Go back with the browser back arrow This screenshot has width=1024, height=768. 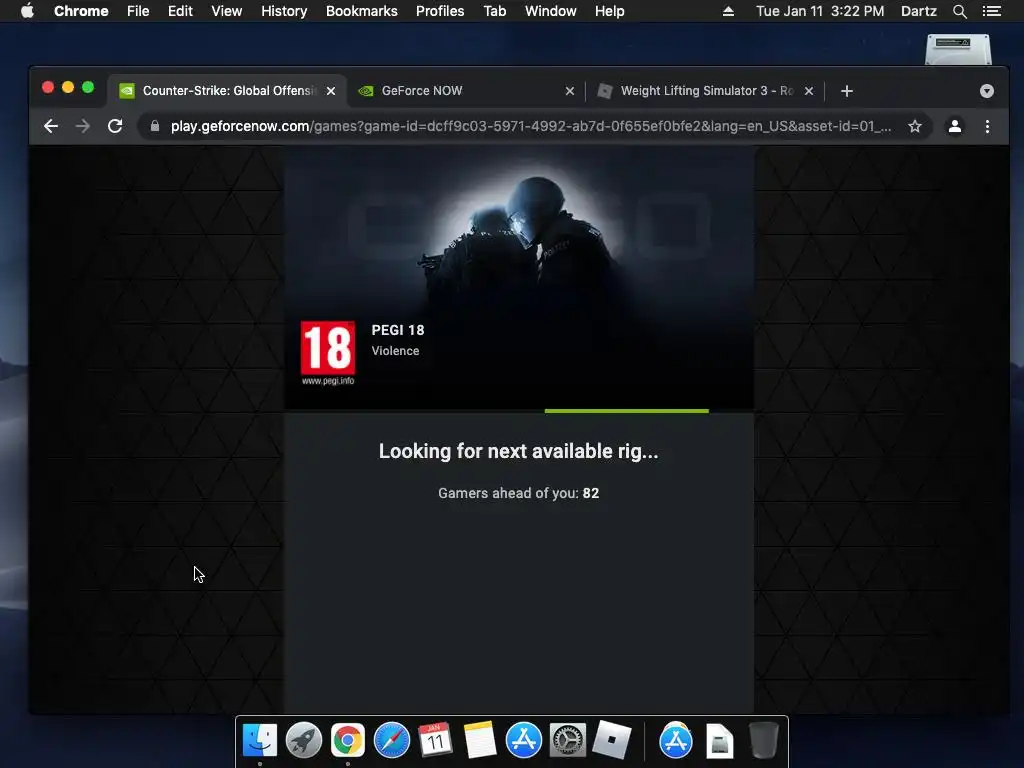point(51,126)
